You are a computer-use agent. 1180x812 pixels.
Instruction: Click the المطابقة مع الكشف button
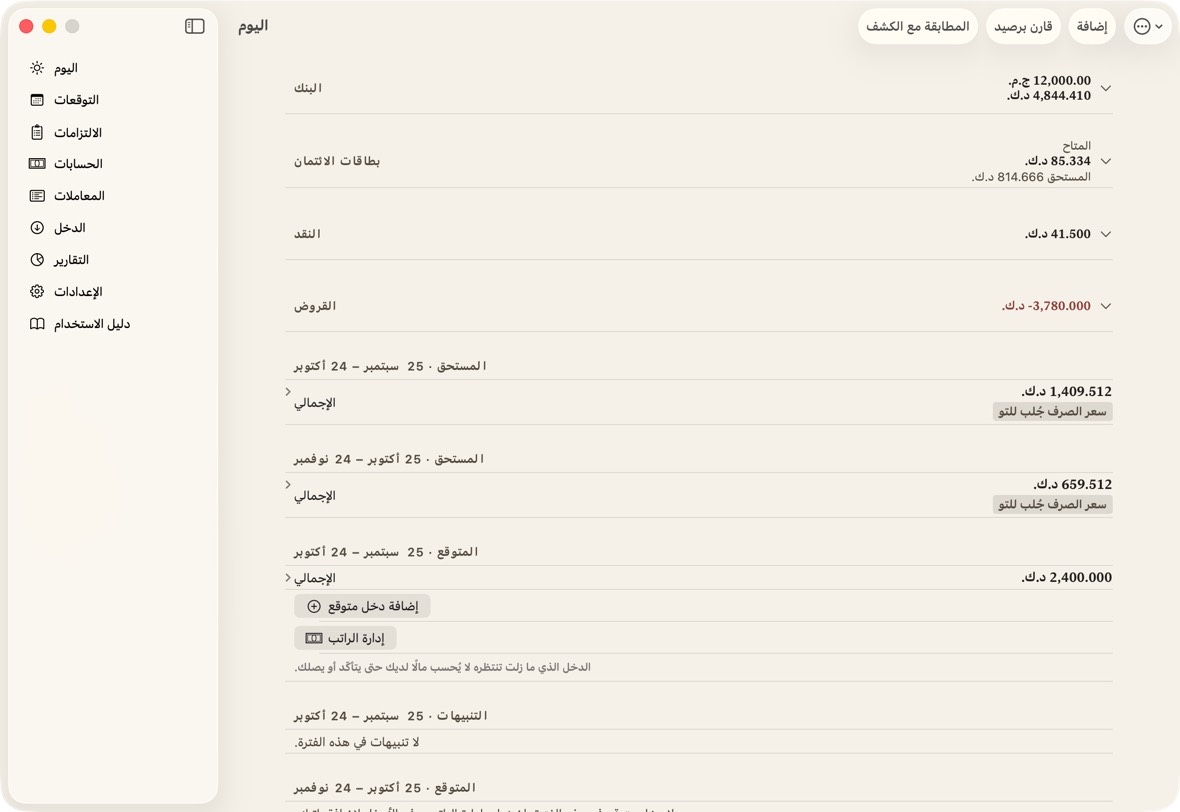[917, 26]
